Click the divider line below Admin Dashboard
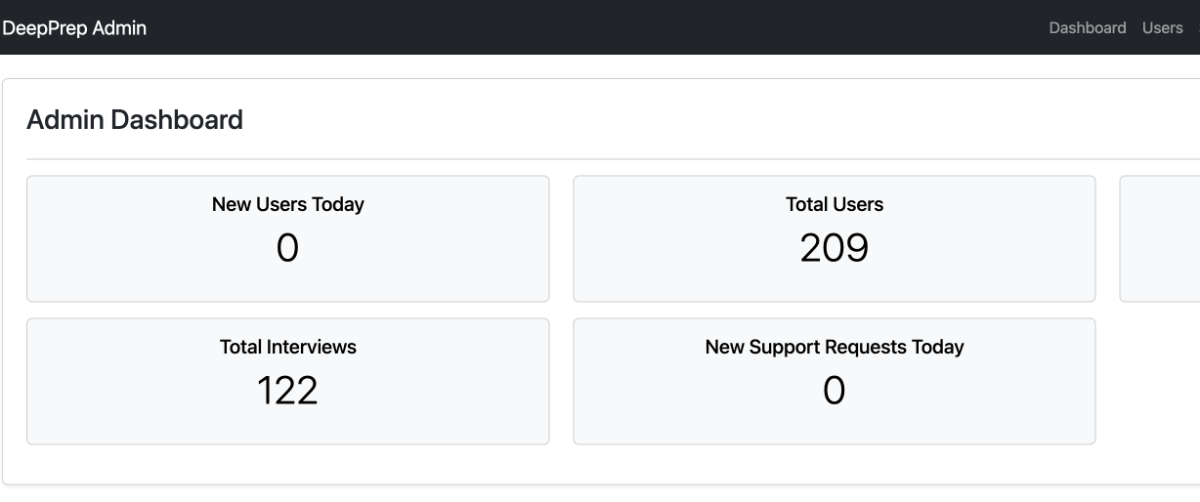The width and height of the screenshot is (1200, 502). point(600,159)
